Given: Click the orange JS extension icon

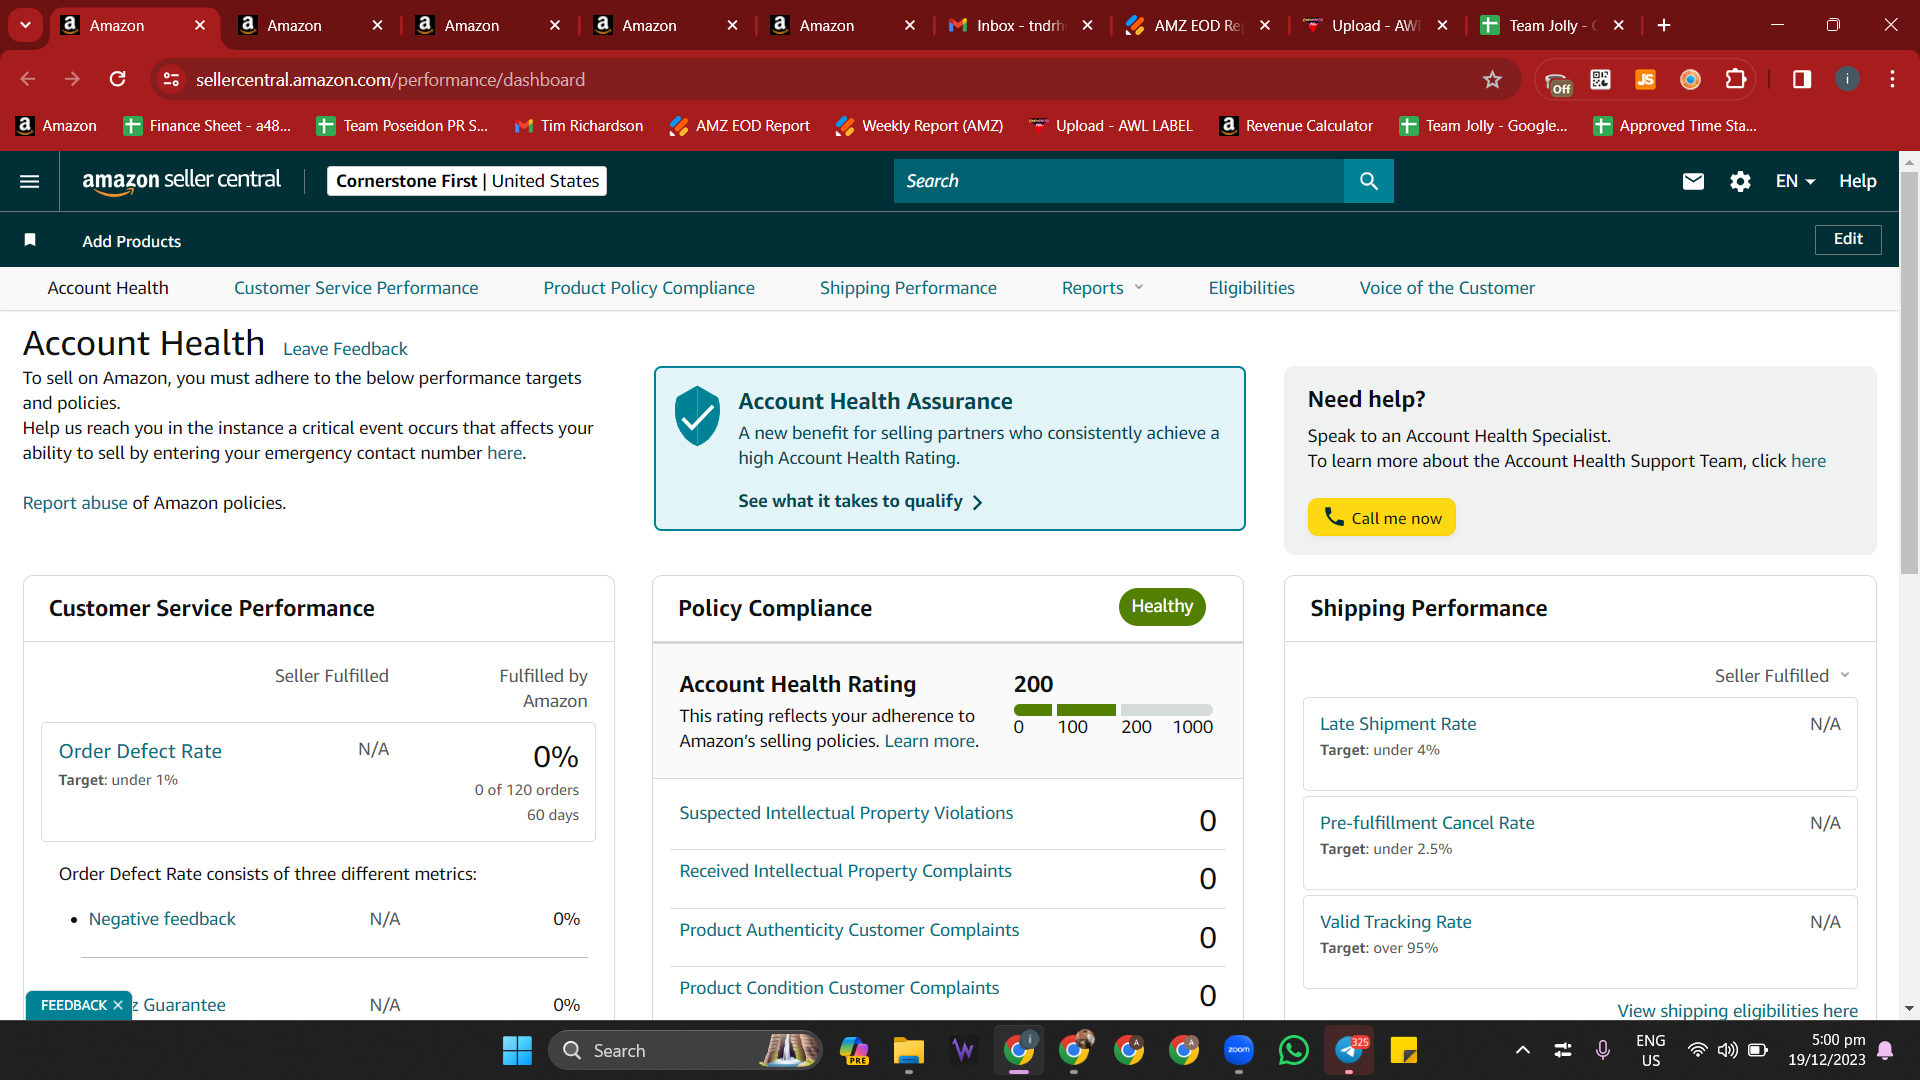Looking at the screenshot, I should pyautogui.click(x=1645, y=80).
